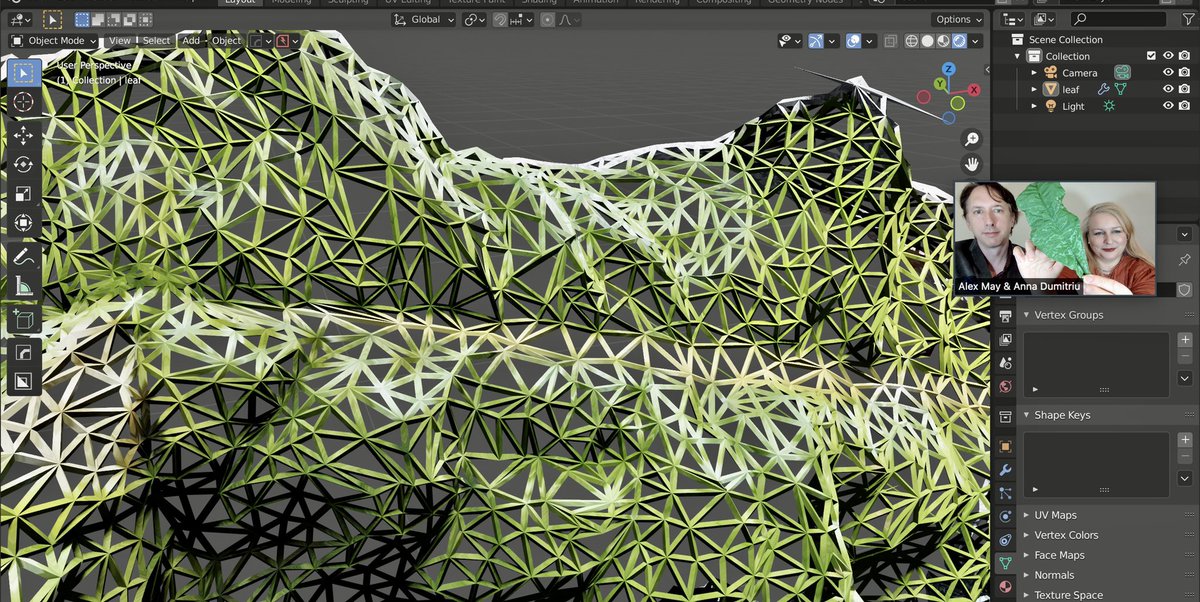
Task: Open the World properties tab
Action: (x=1006, y=386)
